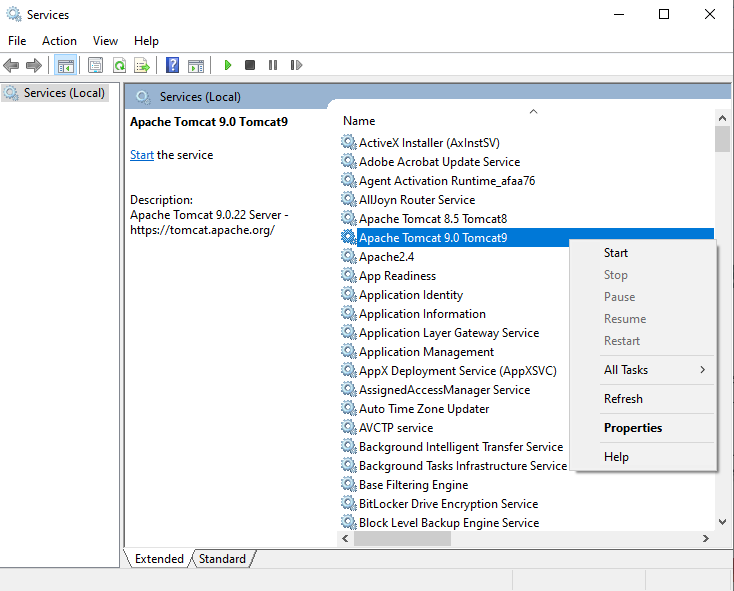Select Application Information service row
This screenshot has height=591, width=734.
422,314
